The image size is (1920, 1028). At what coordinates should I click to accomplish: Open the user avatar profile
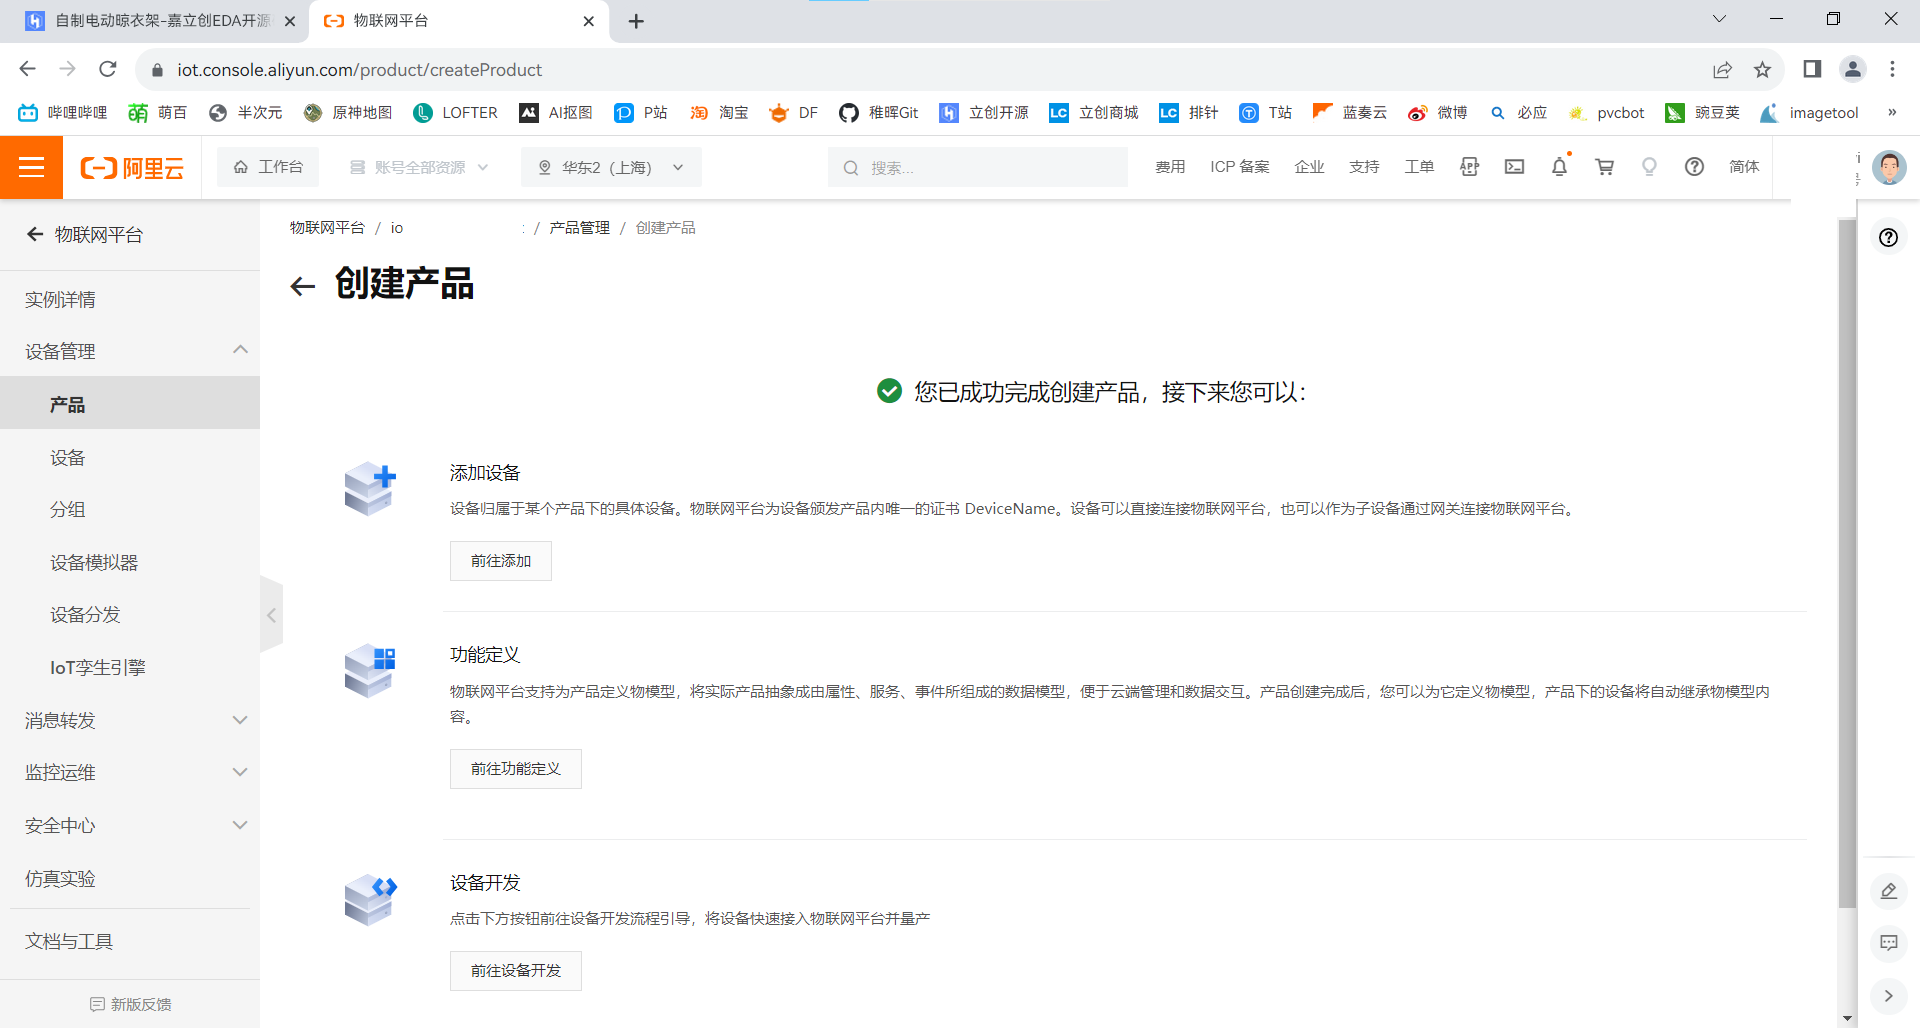click(1888, 167)
